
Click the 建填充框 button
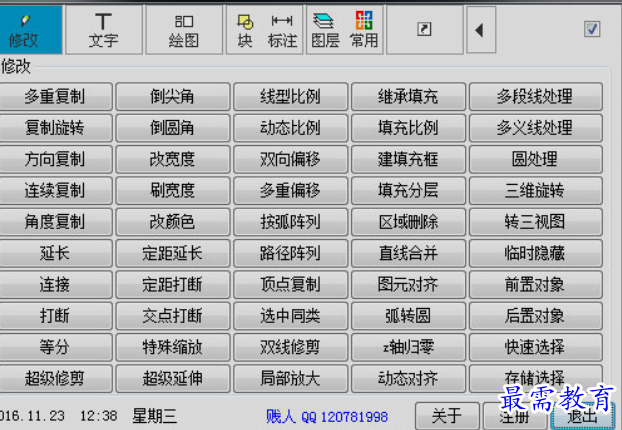tap(408, 159)
